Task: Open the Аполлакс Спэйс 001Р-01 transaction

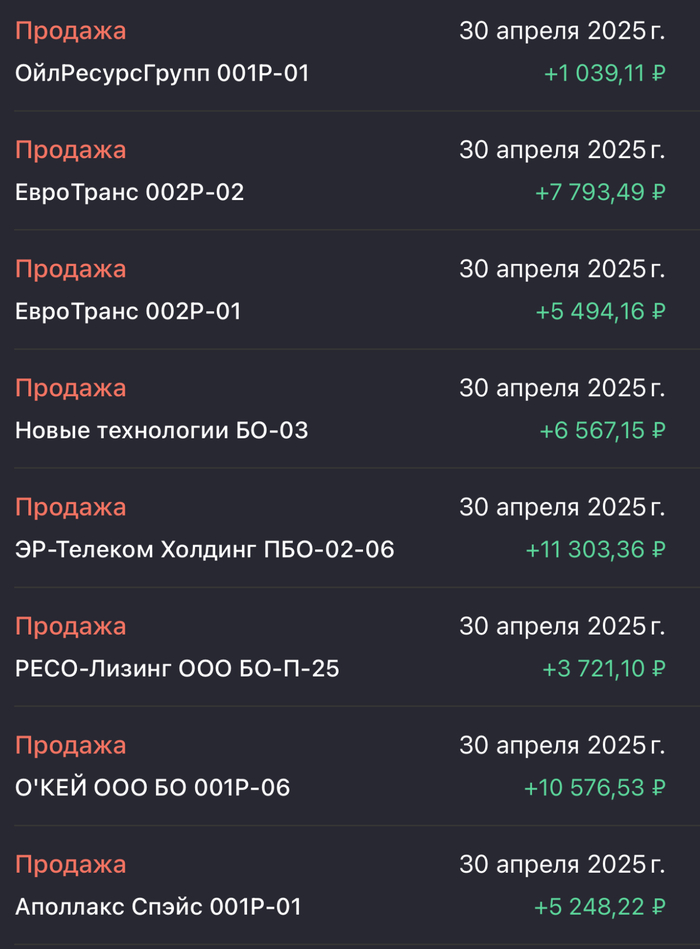Action: coord(160,906)
